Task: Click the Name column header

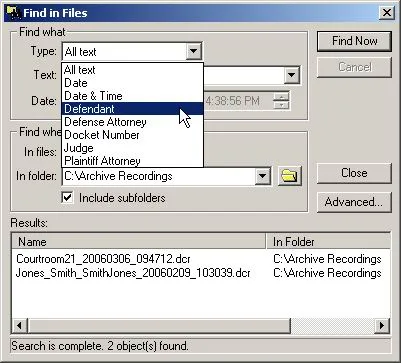Action: coord(139,242)
